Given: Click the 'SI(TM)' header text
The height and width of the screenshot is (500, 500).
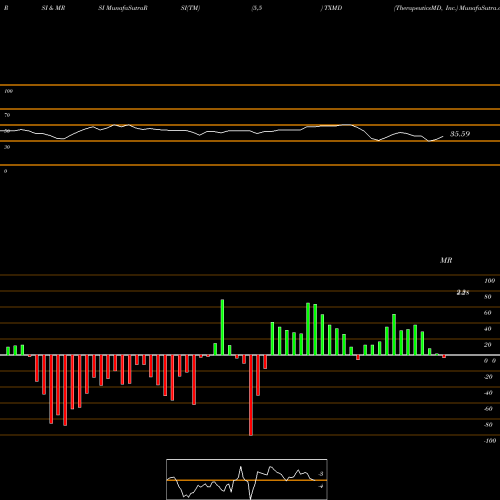Looking at the screenshot, I should (190, 8).
